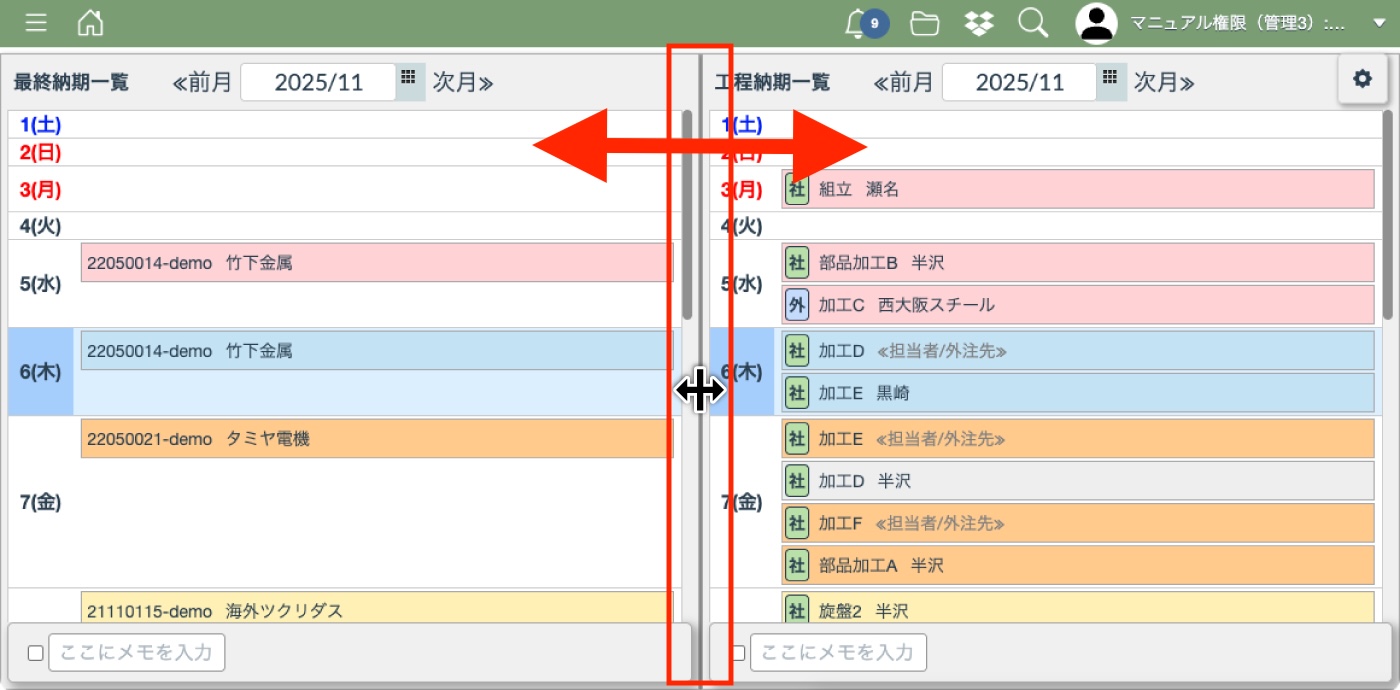Viewport: 1400px width, 690px height.
Task: Open notifications bell with badge 9
Action: (857, 23)
